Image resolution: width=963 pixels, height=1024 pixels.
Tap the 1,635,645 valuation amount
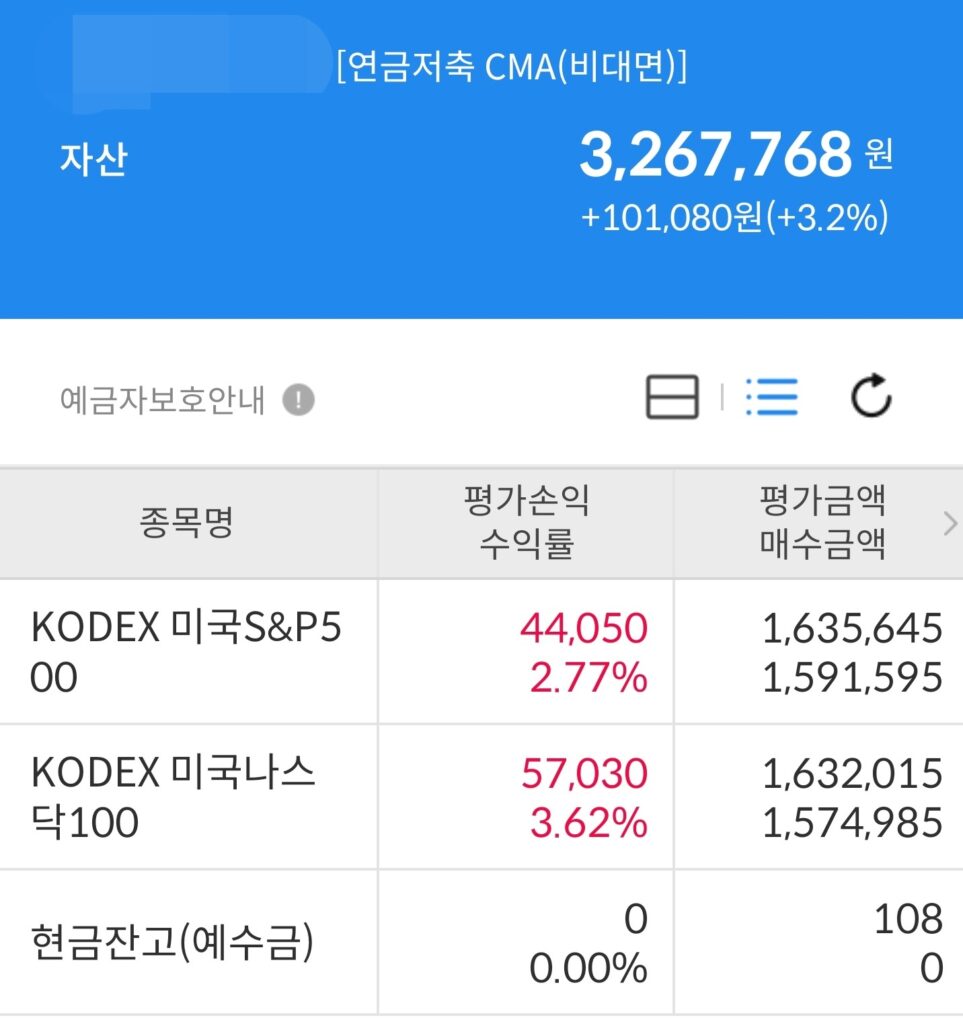click(853, 628)
